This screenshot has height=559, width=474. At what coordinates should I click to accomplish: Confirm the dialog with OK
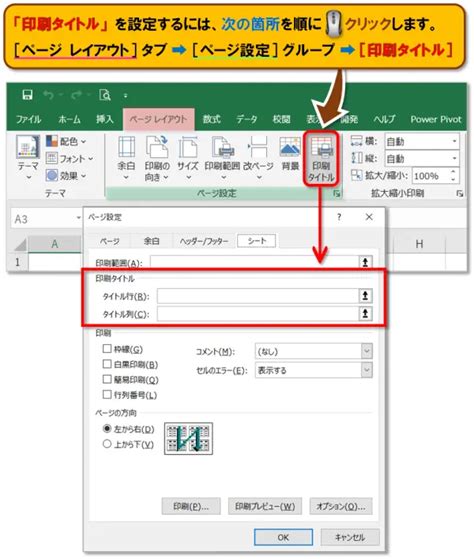point(283,537)
